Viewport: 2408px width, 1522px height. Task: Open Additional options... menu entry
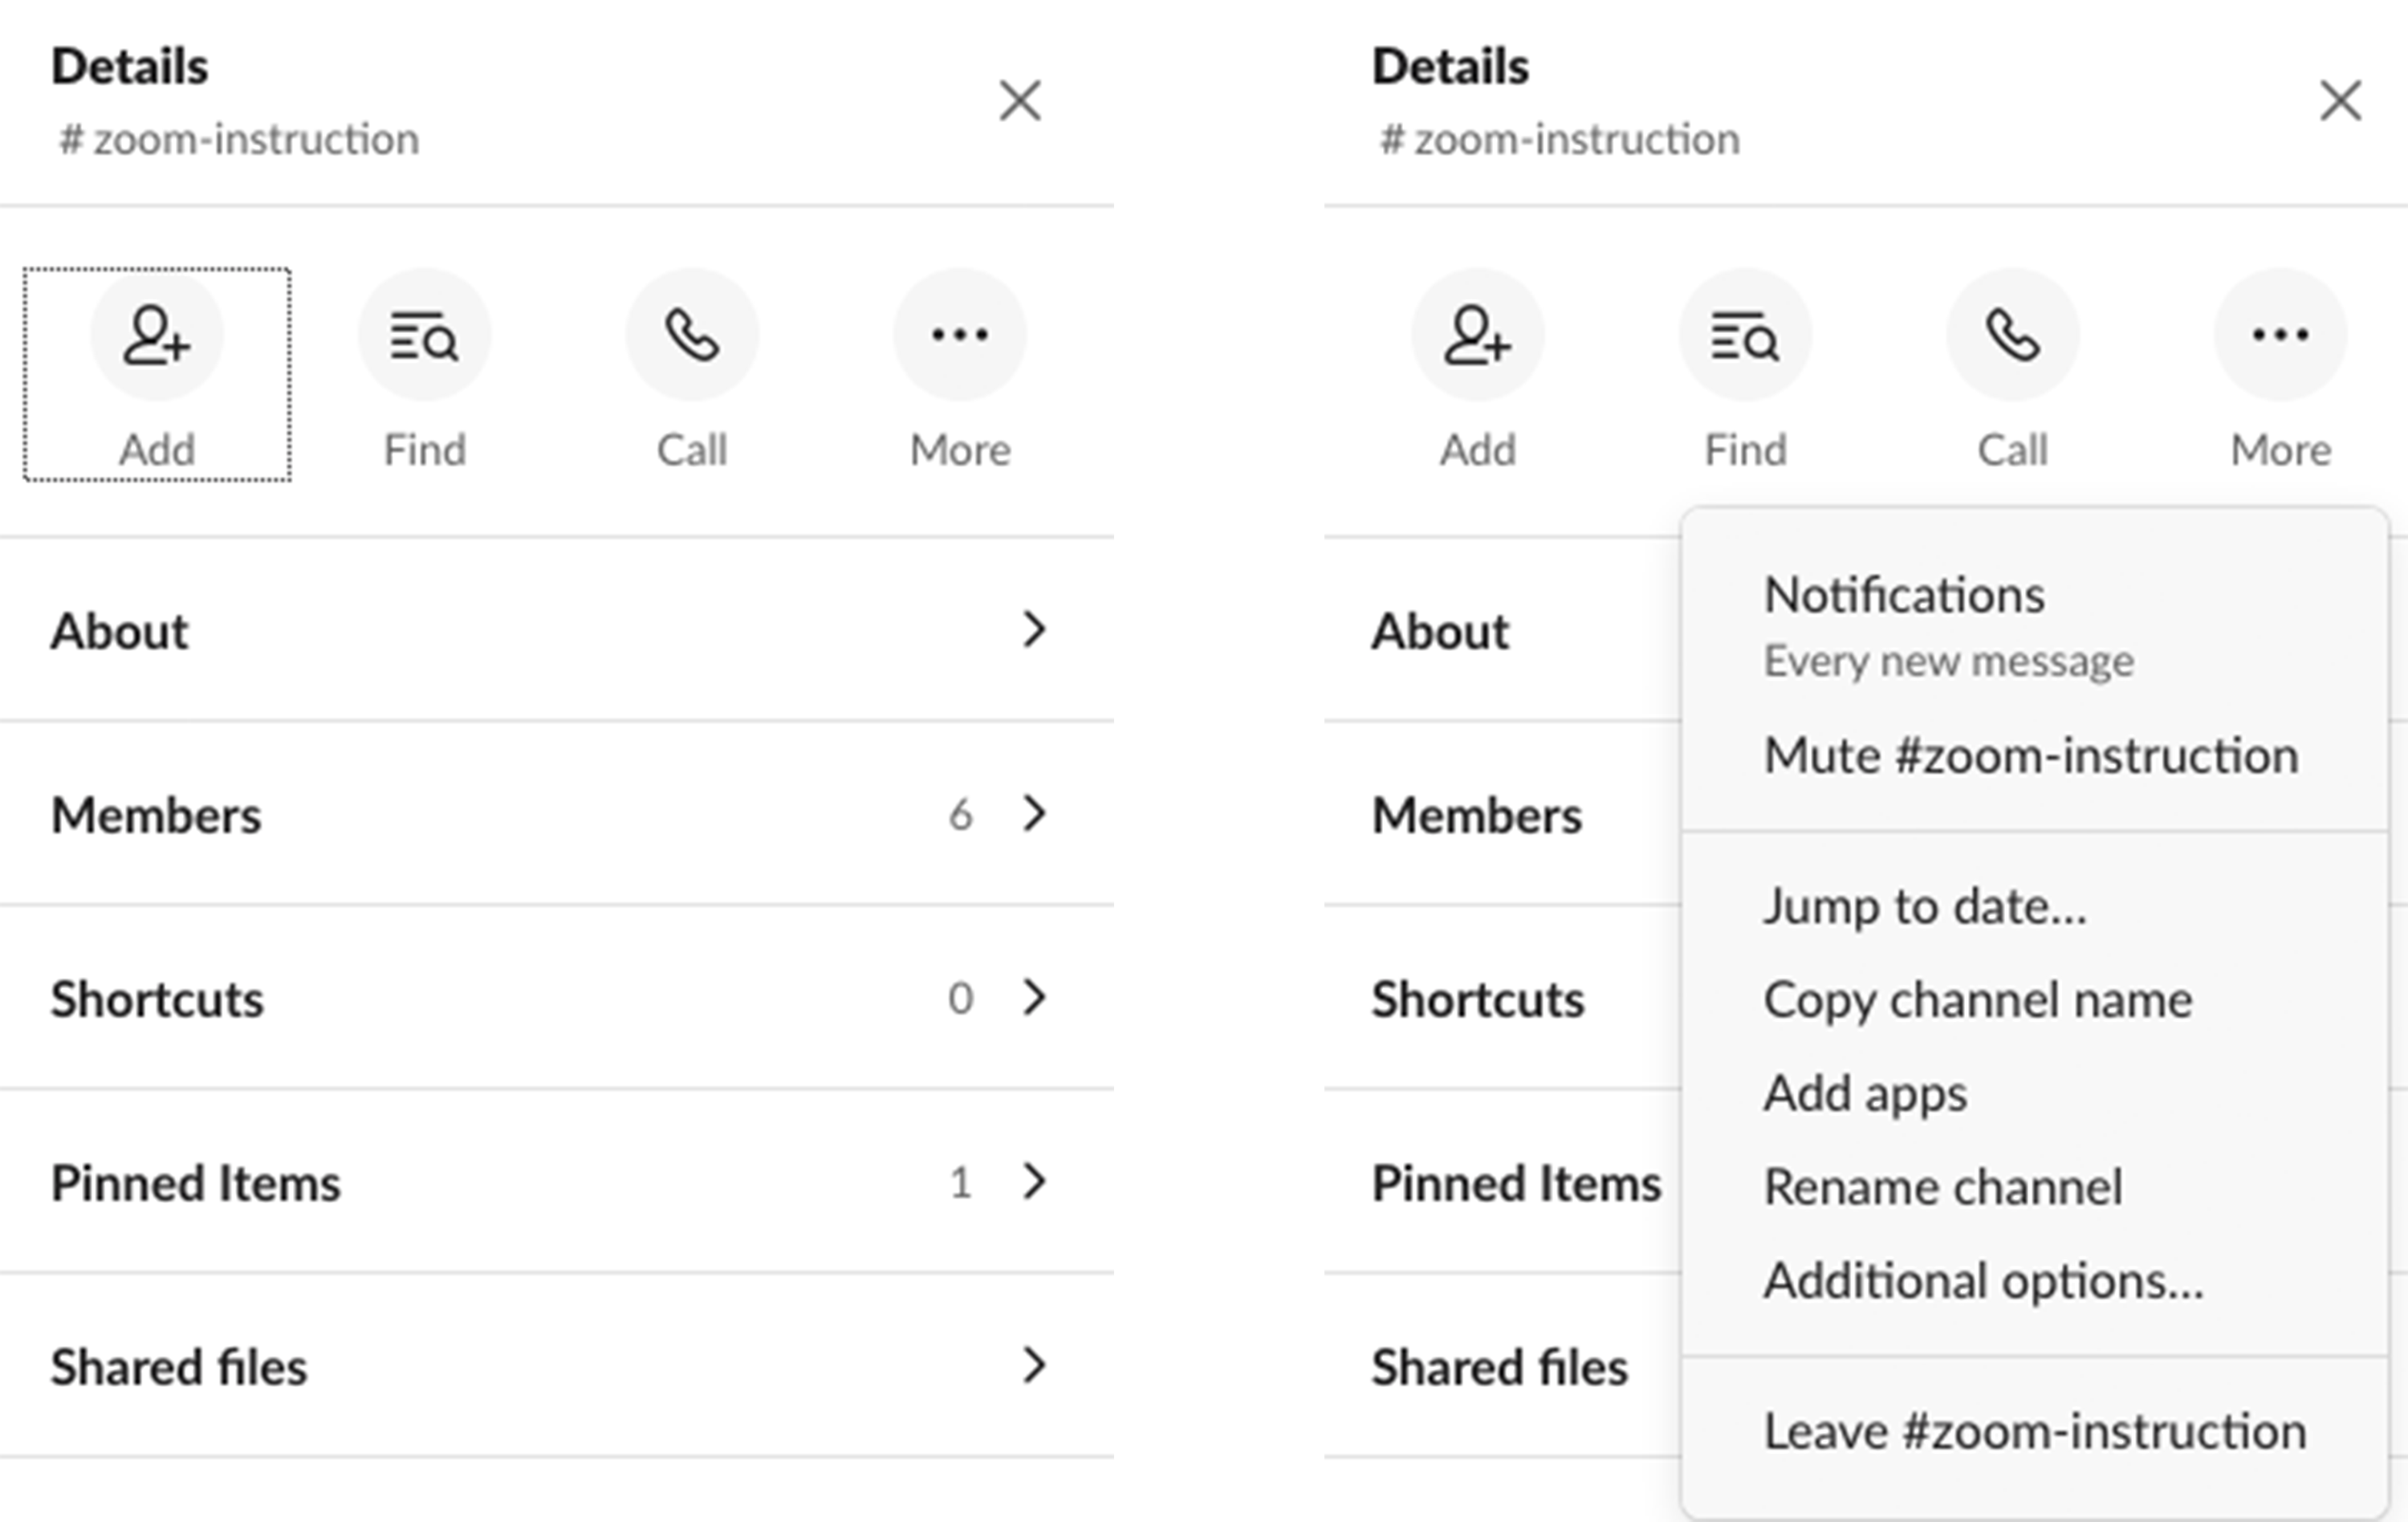pyautogui.click(x=2035, y=1281)
